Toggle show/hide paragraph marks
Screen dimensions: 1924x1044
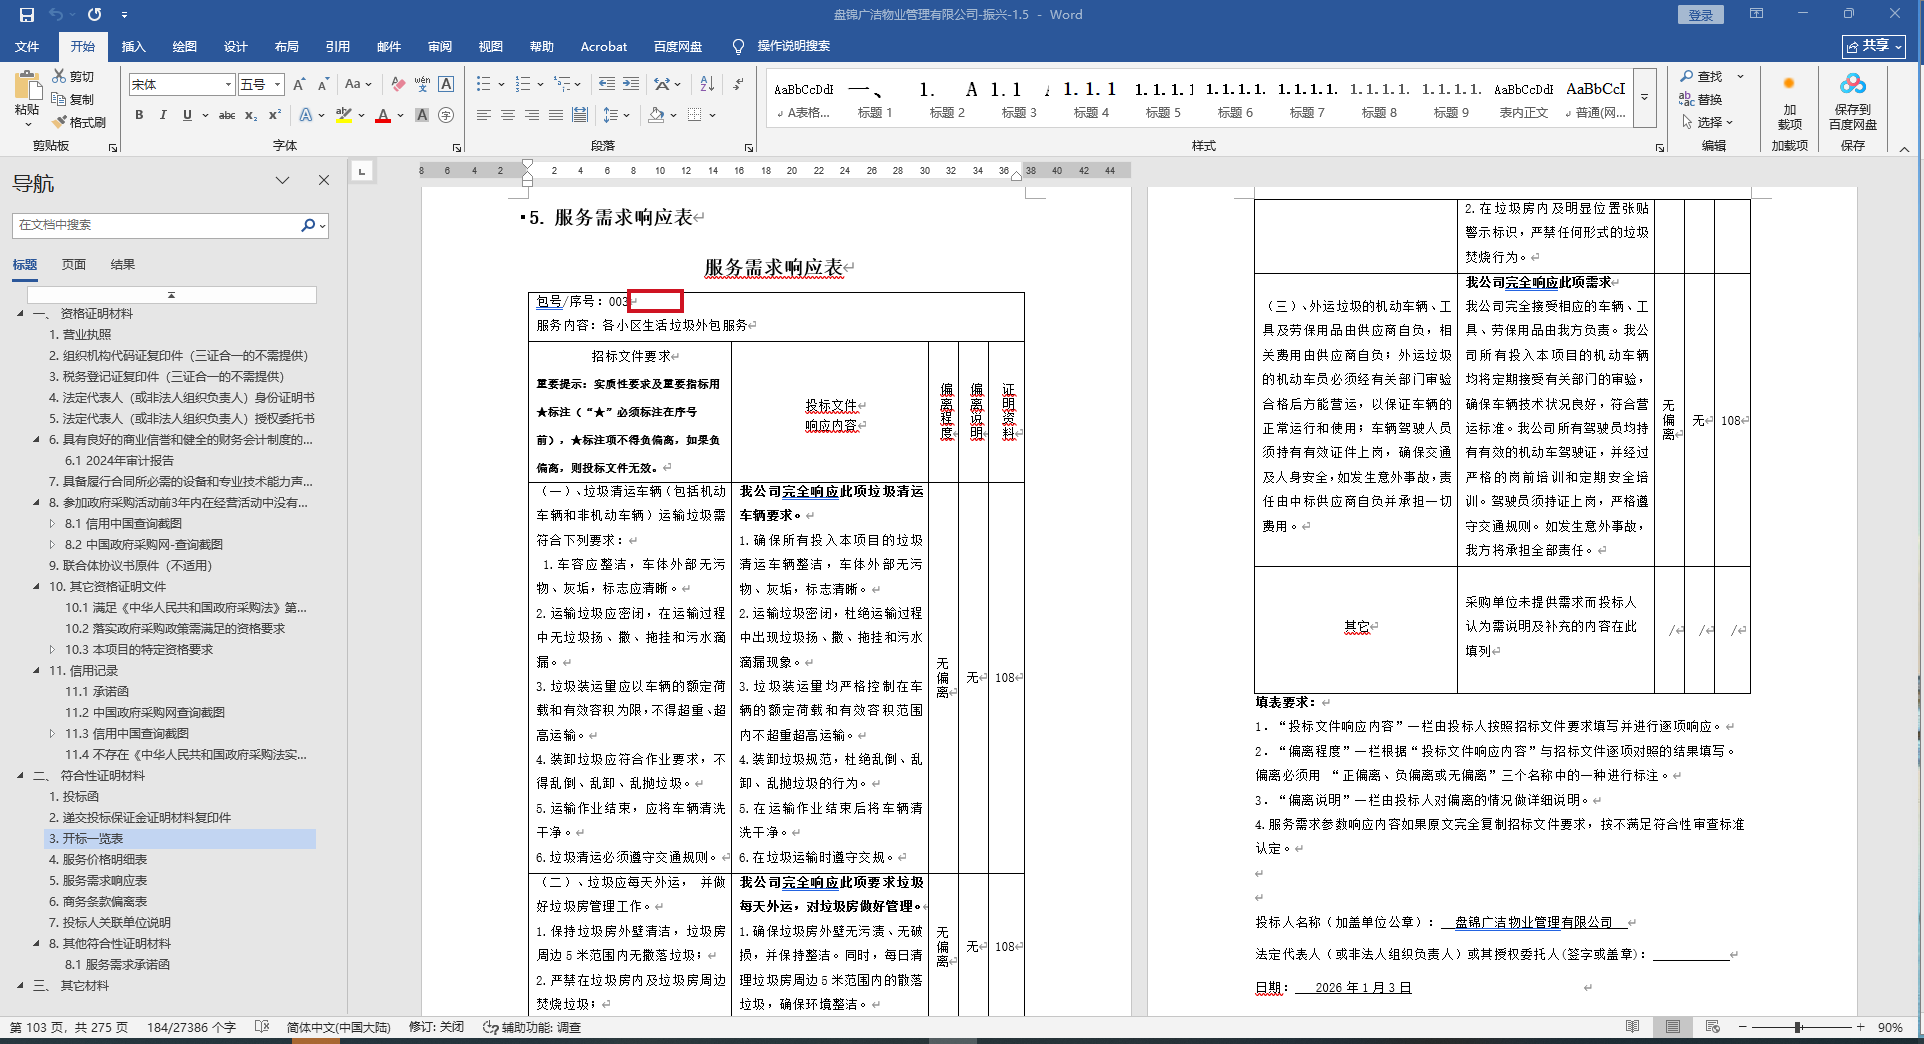click(x=739, y=85)
